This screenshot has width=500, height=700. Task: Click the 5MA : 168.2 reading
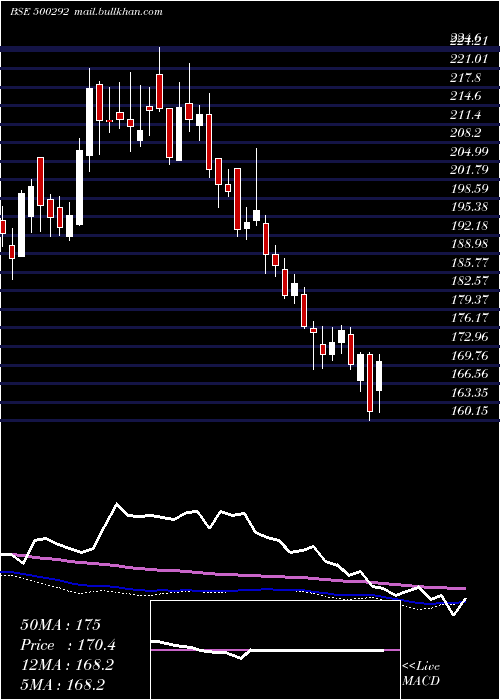click(62, 685)
